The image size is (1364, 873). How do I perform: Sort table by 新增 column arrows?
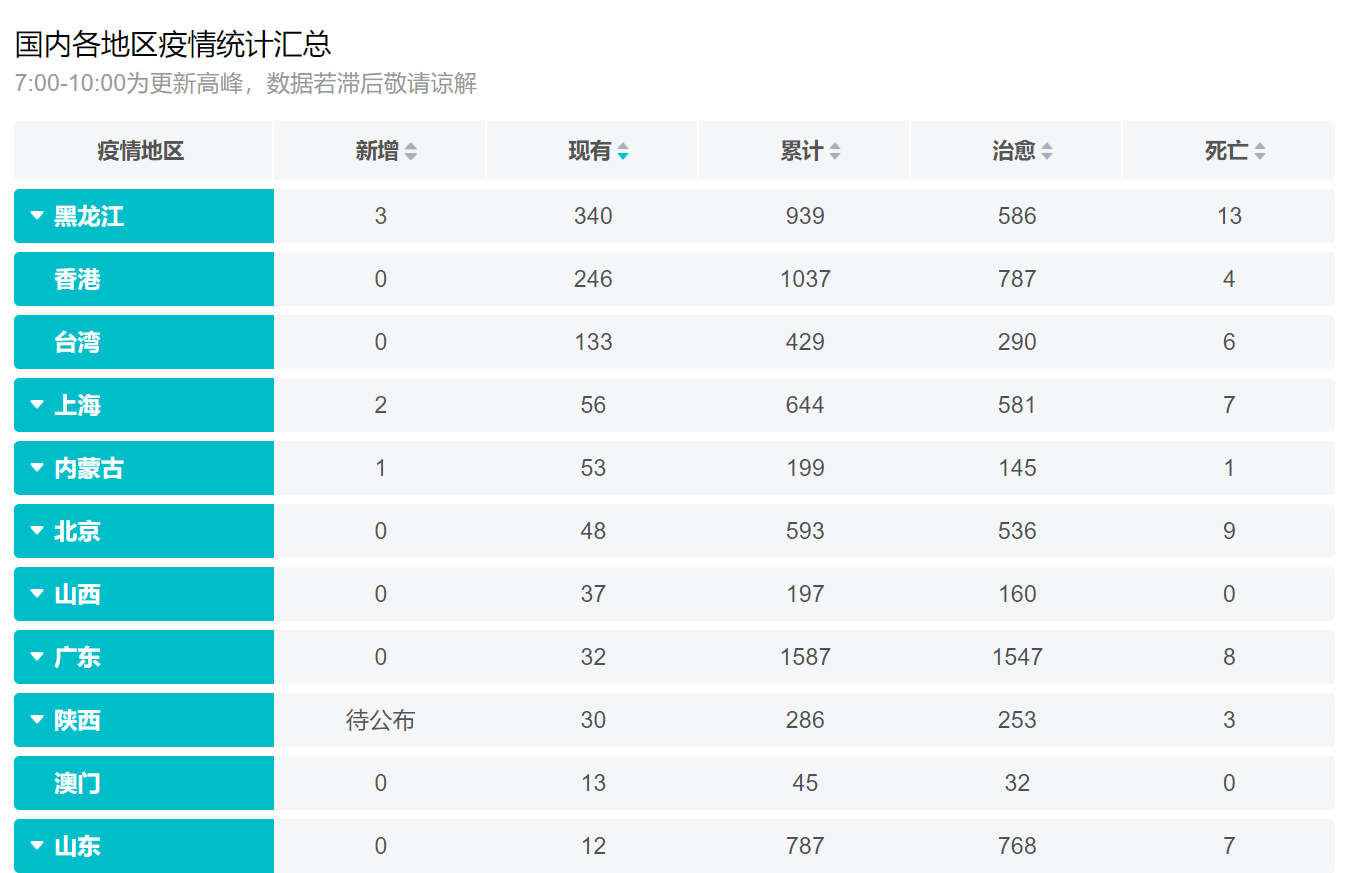pyautogui.click(x=411, y=152)
